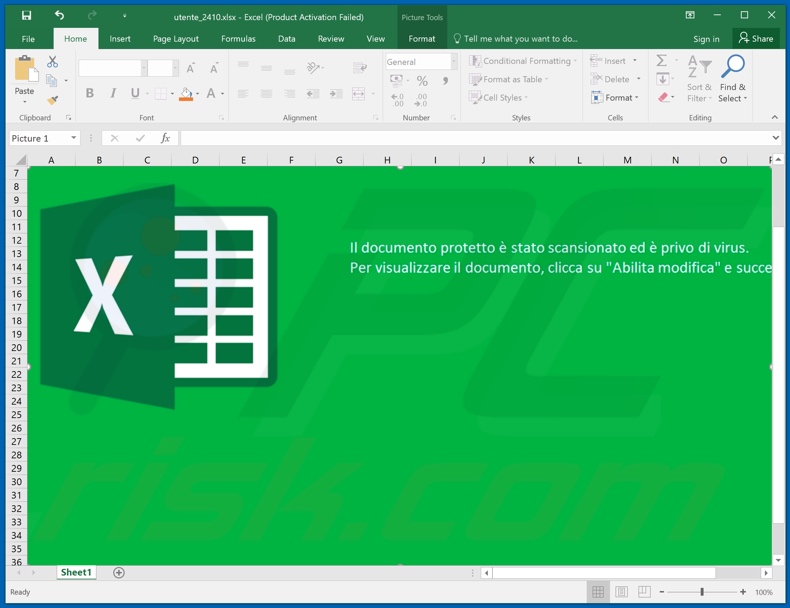The width and height of the screenshot is (790, 608).
Task: Apply Comma Style format
Action: point(445,81)
